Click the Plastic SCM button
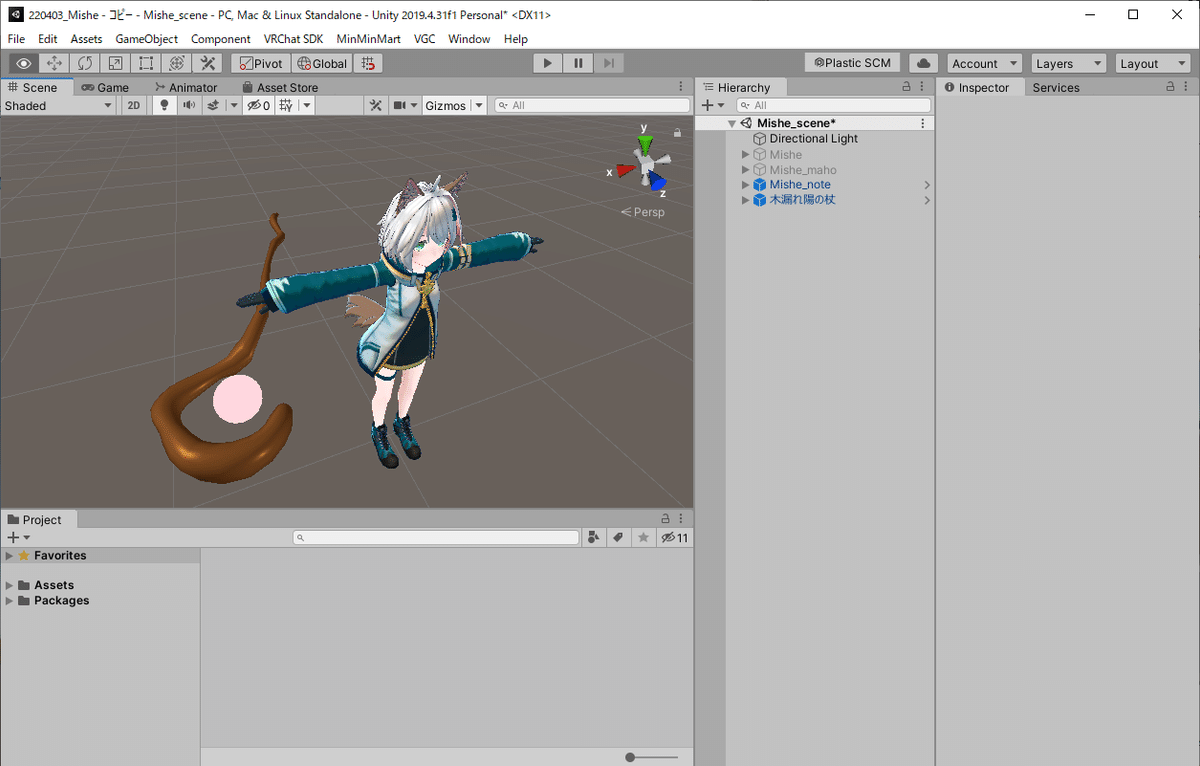 coord(853,63)
